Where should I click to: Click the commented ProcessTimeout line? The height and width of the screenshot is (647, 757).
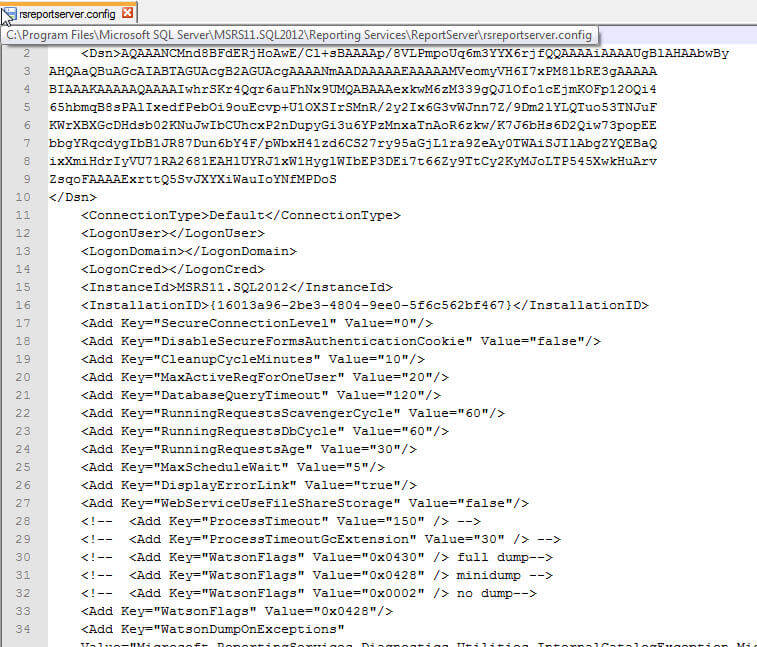pyautogui.click(x=280, y=521)
